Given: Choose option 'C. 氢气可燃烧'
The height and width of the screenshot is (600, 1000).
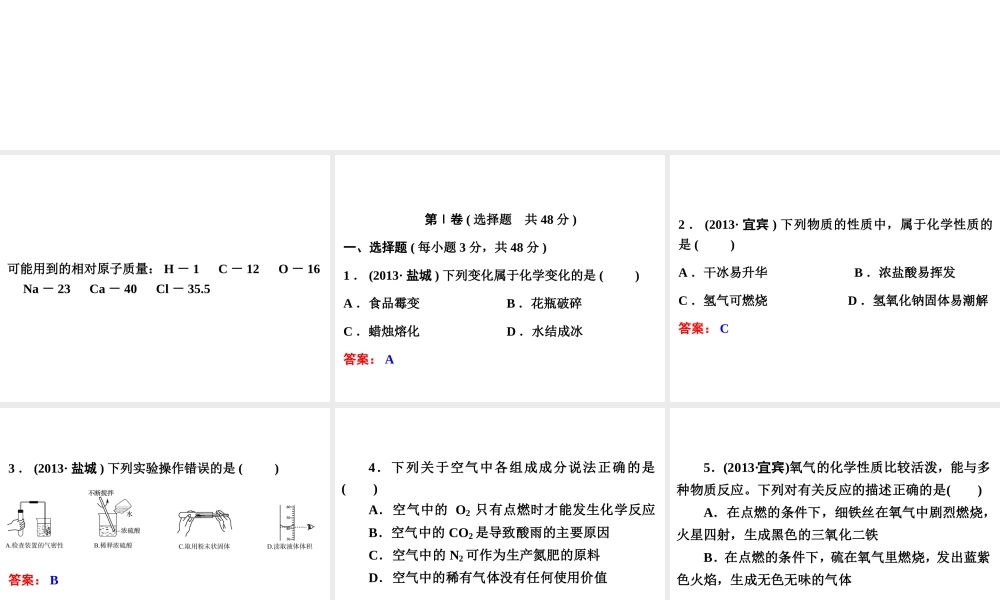Looking at the screenshot, I should coord(723,301).
